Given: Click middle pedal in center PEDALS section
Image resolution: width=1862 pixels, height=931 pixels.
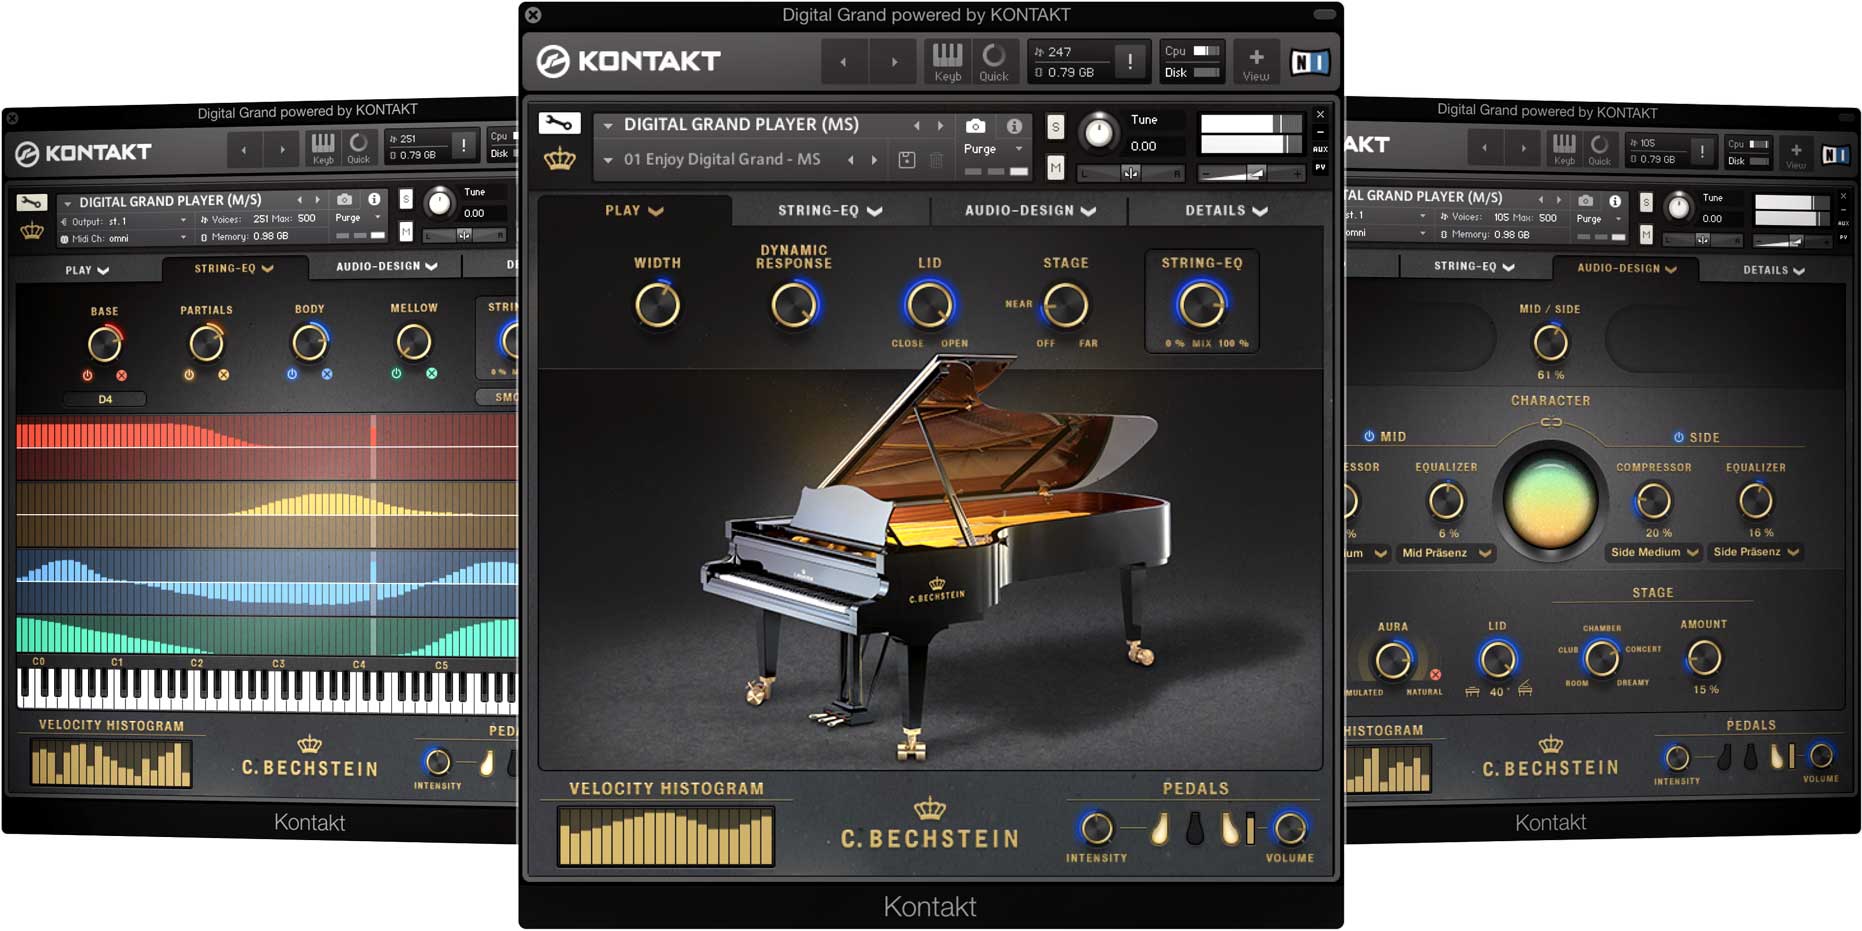Looking at the screenshot, I should pos(1195,829).
